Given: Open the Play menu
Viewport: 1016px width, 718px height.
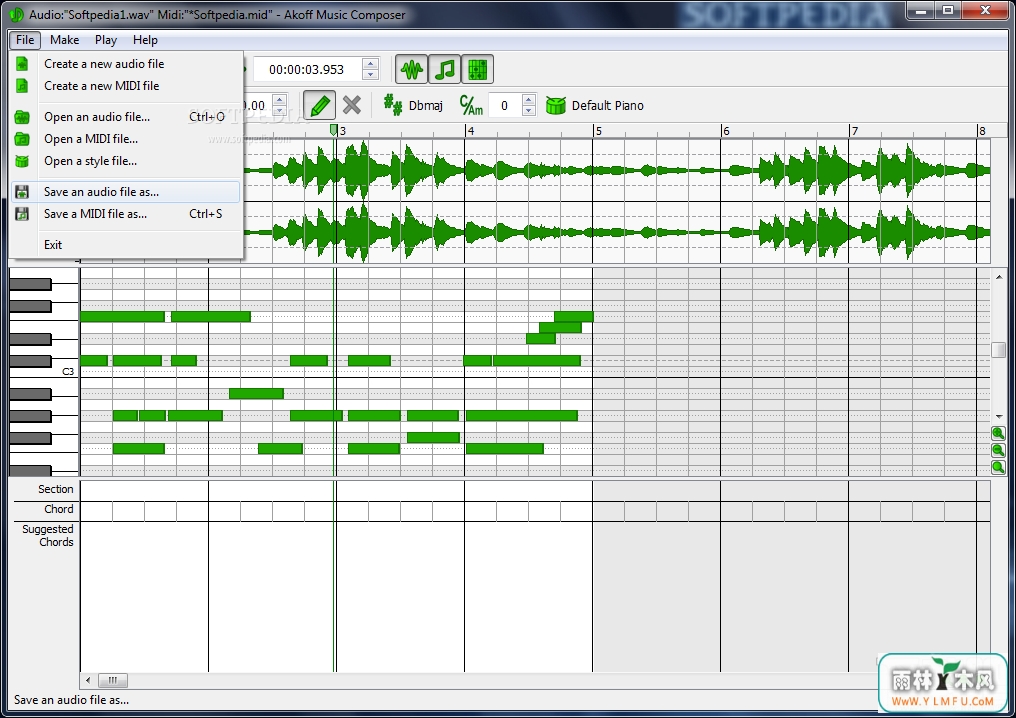Looking at the screenshot, I should (106, 40).
